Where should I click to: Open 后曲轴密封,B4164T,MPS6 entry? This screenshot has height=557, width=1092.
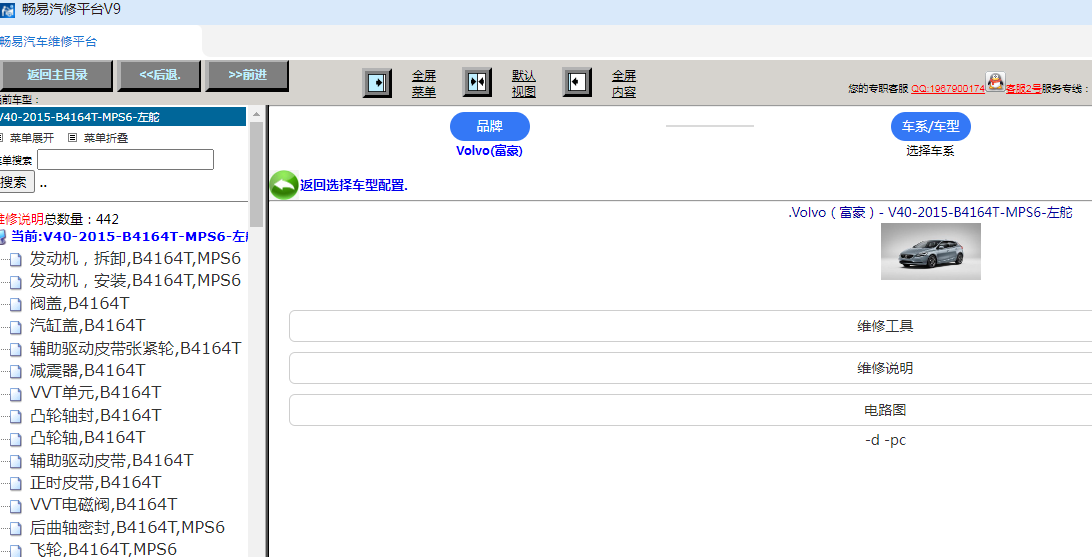click(x=127, y=528)
